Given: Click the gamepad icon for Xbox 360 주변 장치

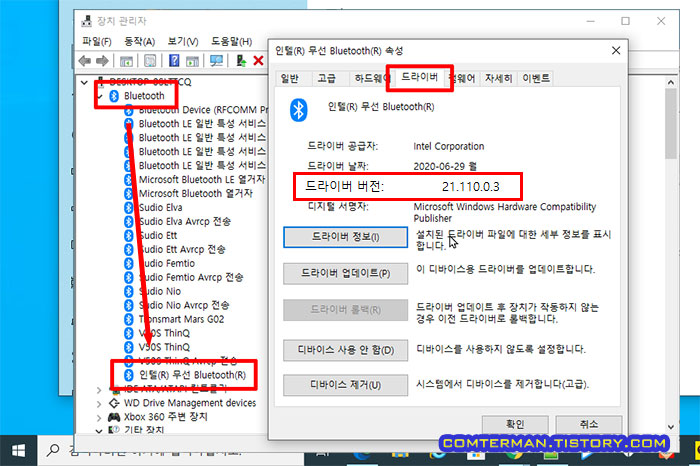Looking at the screenshot, I should 114,417.
